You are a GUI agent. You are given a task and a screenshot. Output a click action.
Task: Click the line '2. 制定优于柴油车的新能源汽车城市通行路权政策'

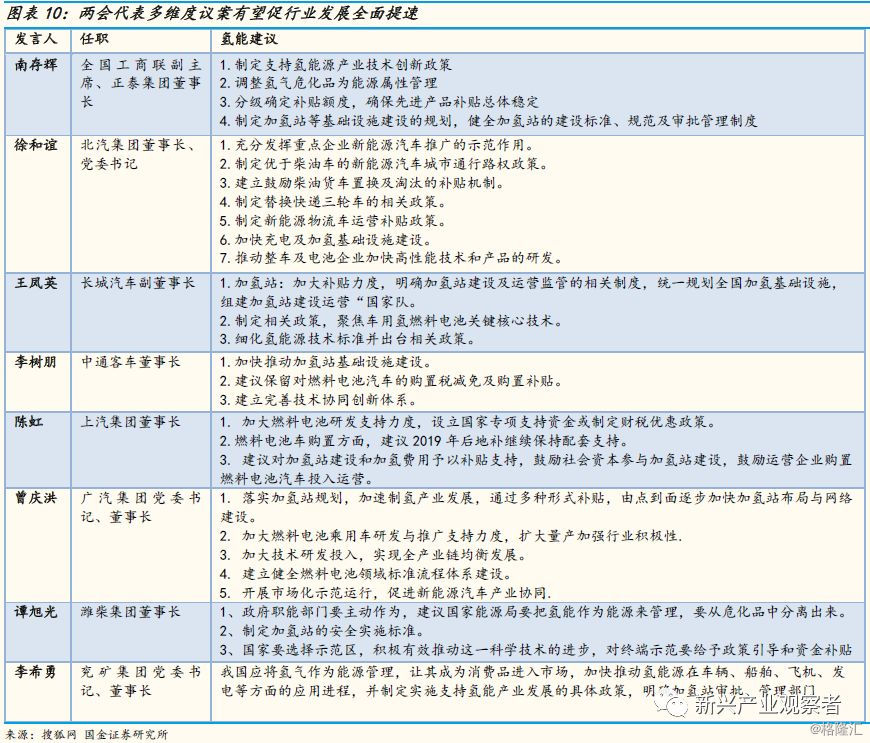point(385,164)
